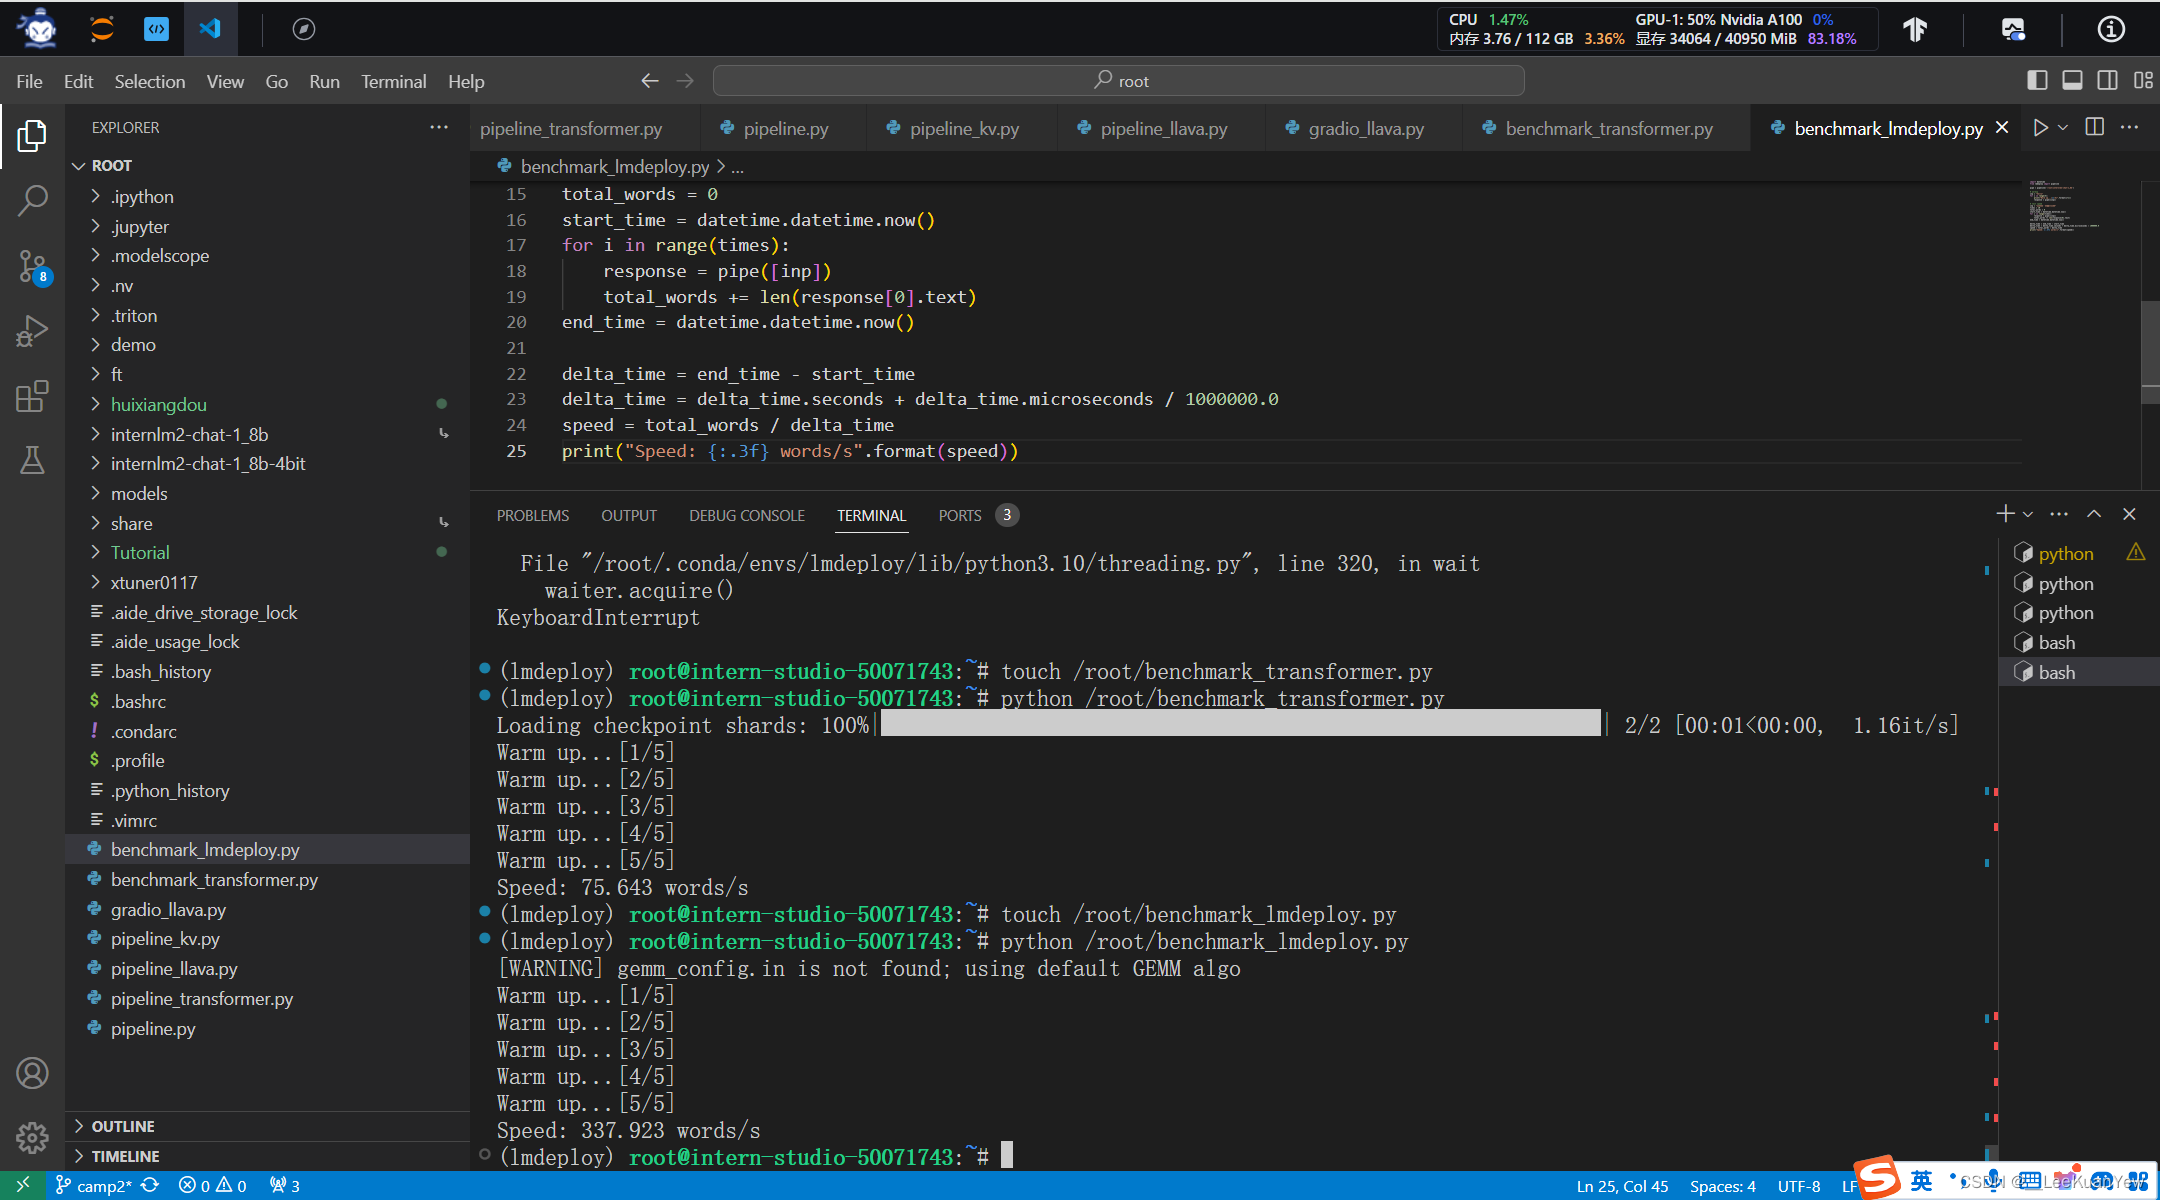Open the Terminal menu in menu bar

coord(392,81)
